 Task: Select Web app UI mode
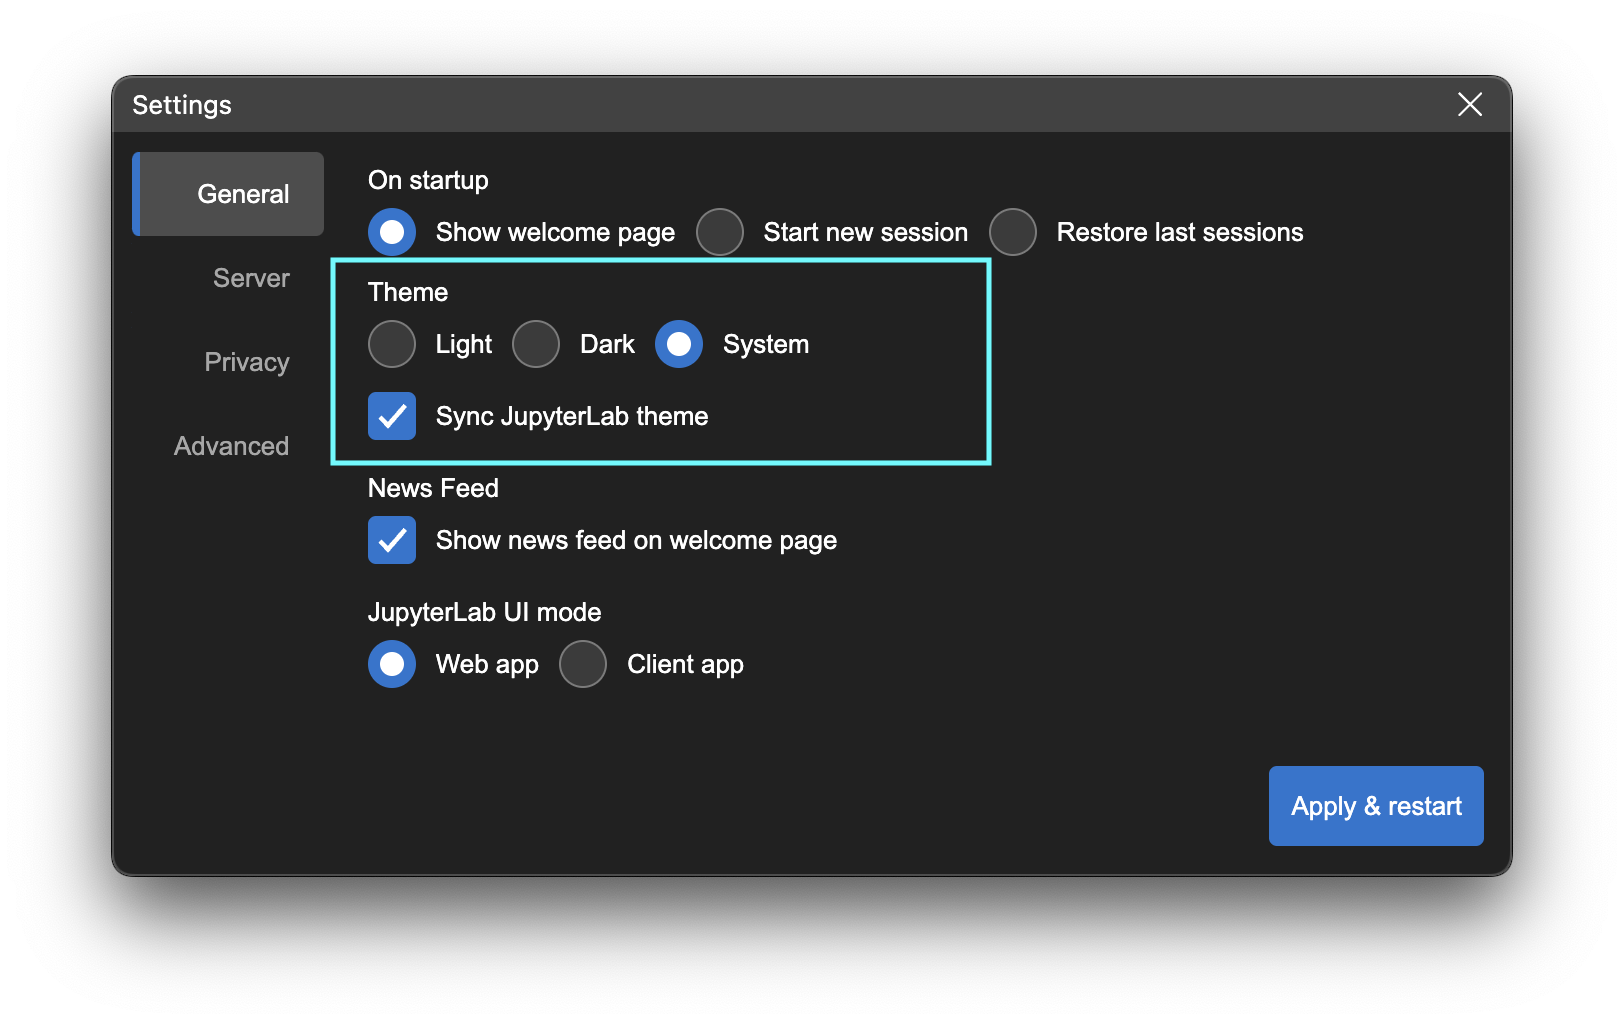392,664
